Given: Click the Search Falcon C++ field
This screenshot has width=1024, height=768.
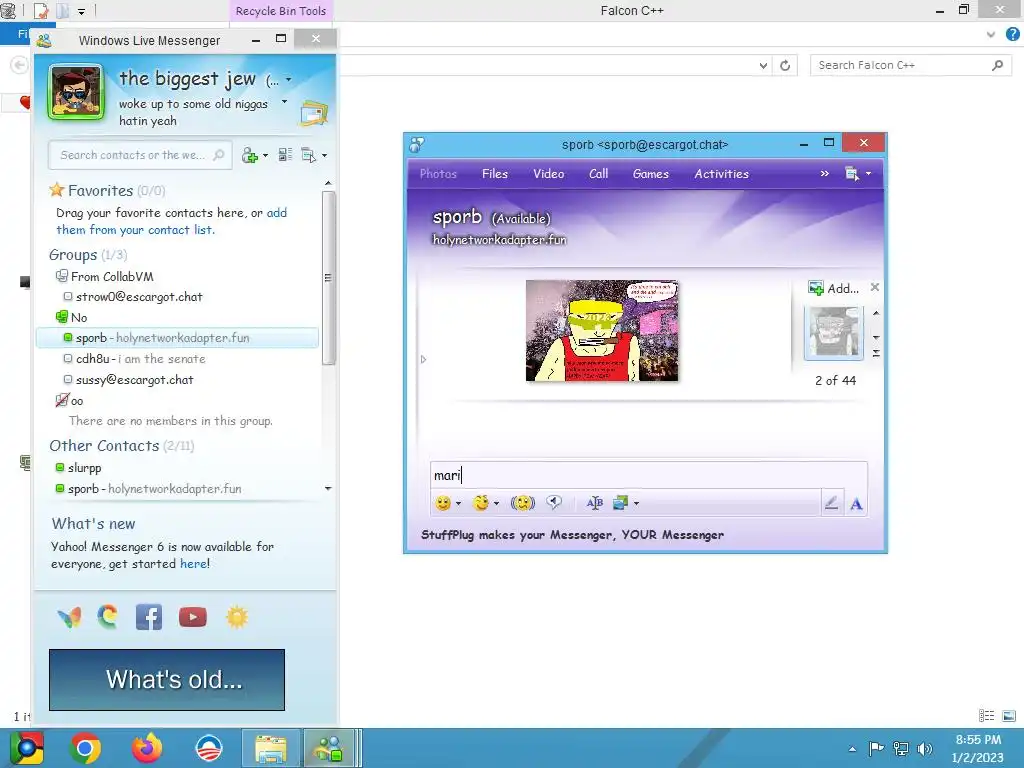Looking at the screenshot, I should (x=910, y=65).
